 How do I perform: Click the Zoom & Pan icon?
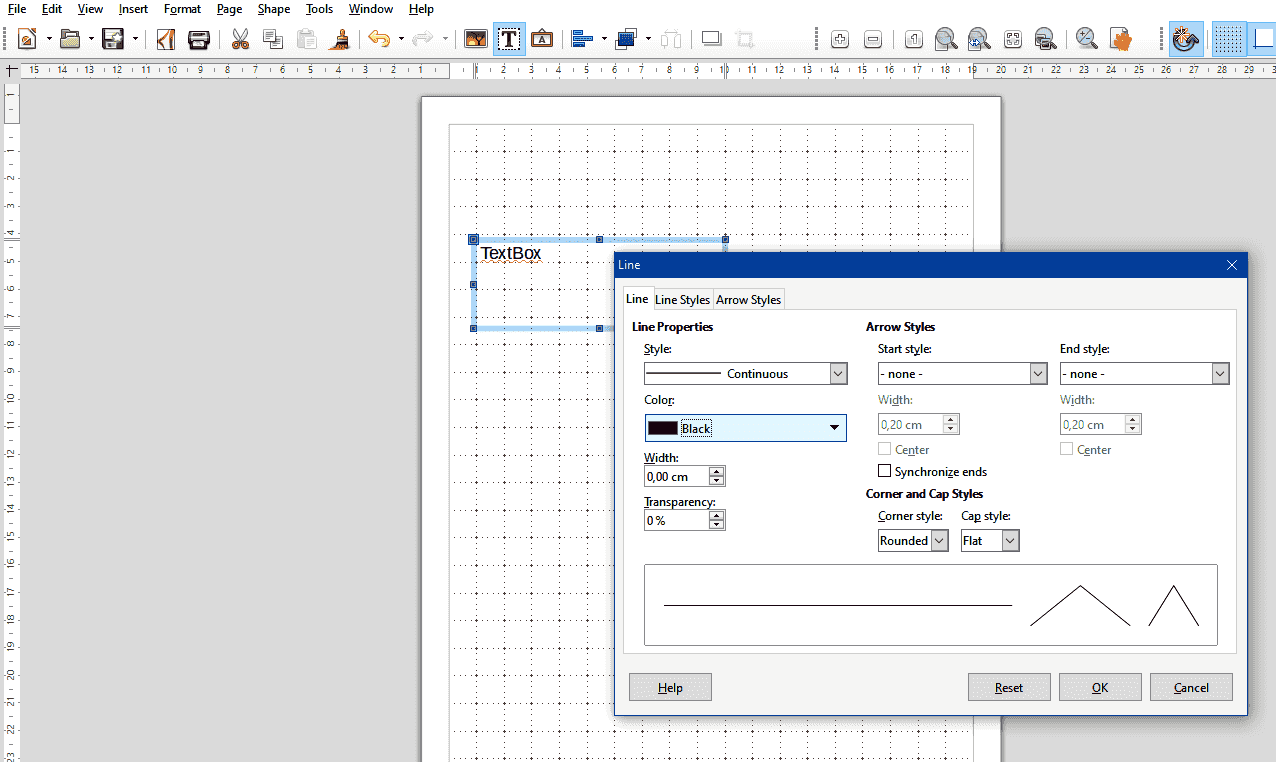coord(1086,39)
